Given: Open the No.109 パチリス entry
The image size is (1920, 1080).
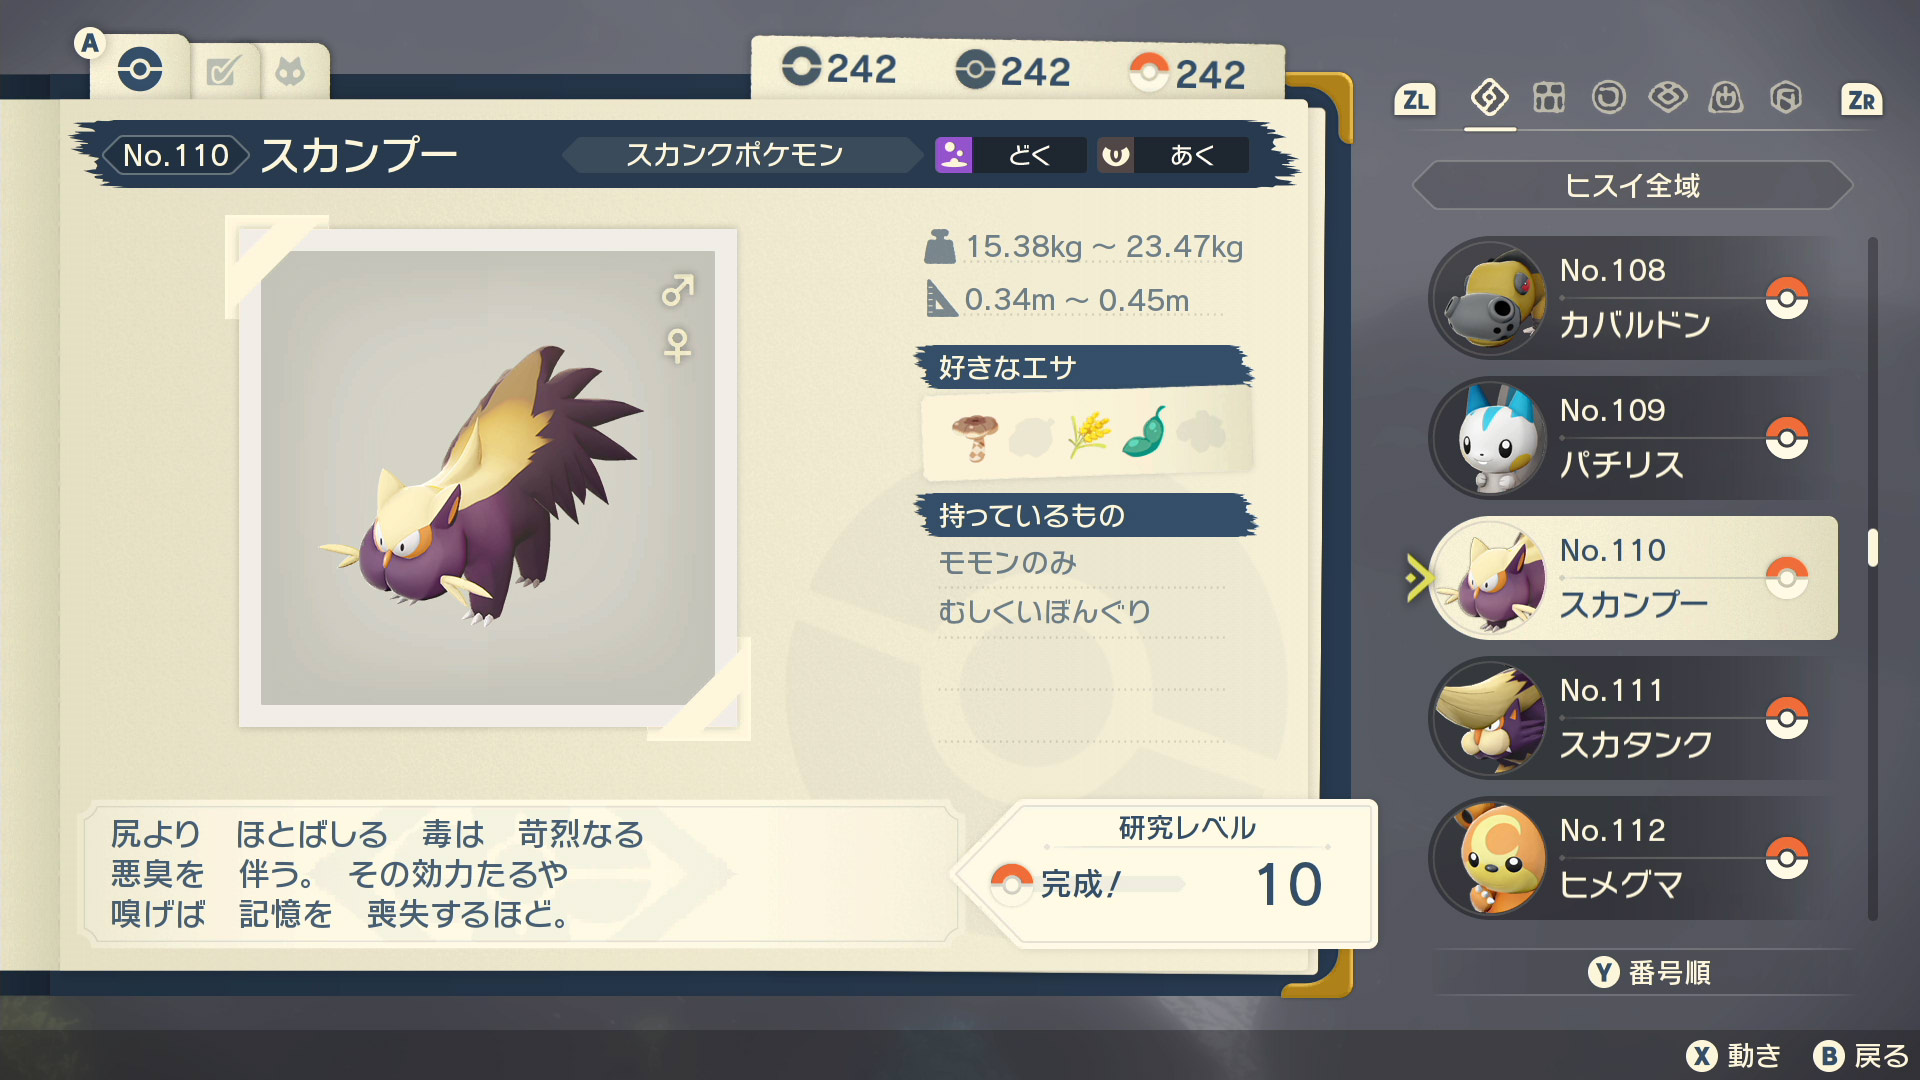Looking at the screenshot, I should [1634, 438].
